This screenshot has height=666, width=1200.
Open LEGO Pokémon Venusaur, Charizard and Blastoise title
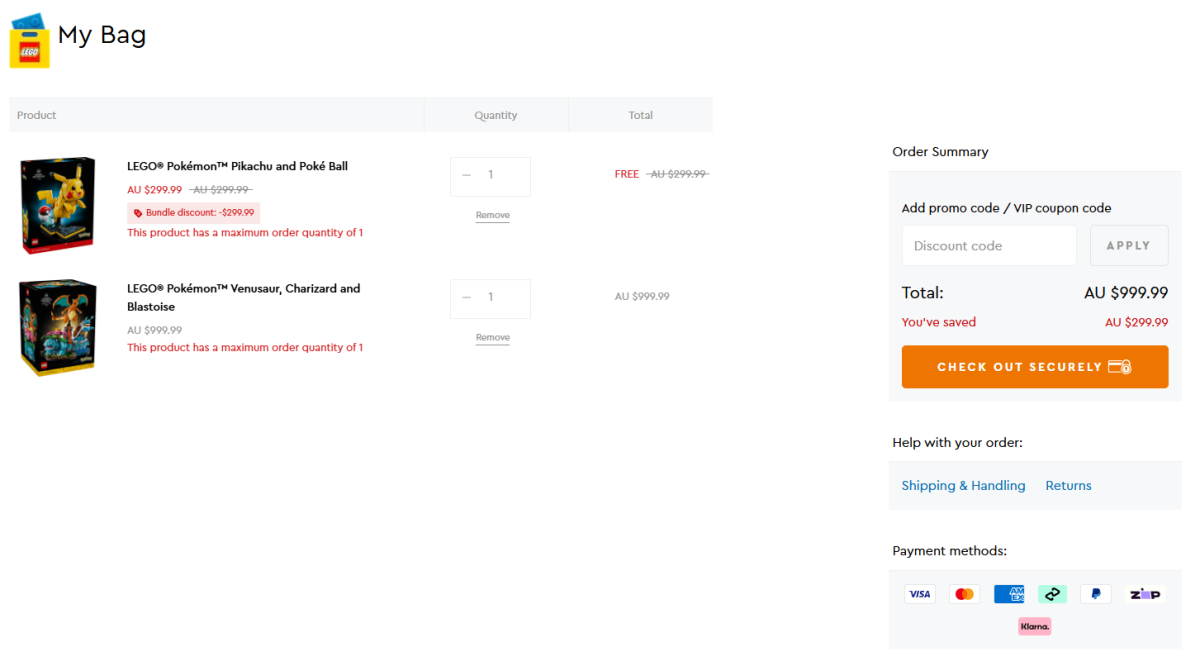pyautogui.click(x=243, y=297)
